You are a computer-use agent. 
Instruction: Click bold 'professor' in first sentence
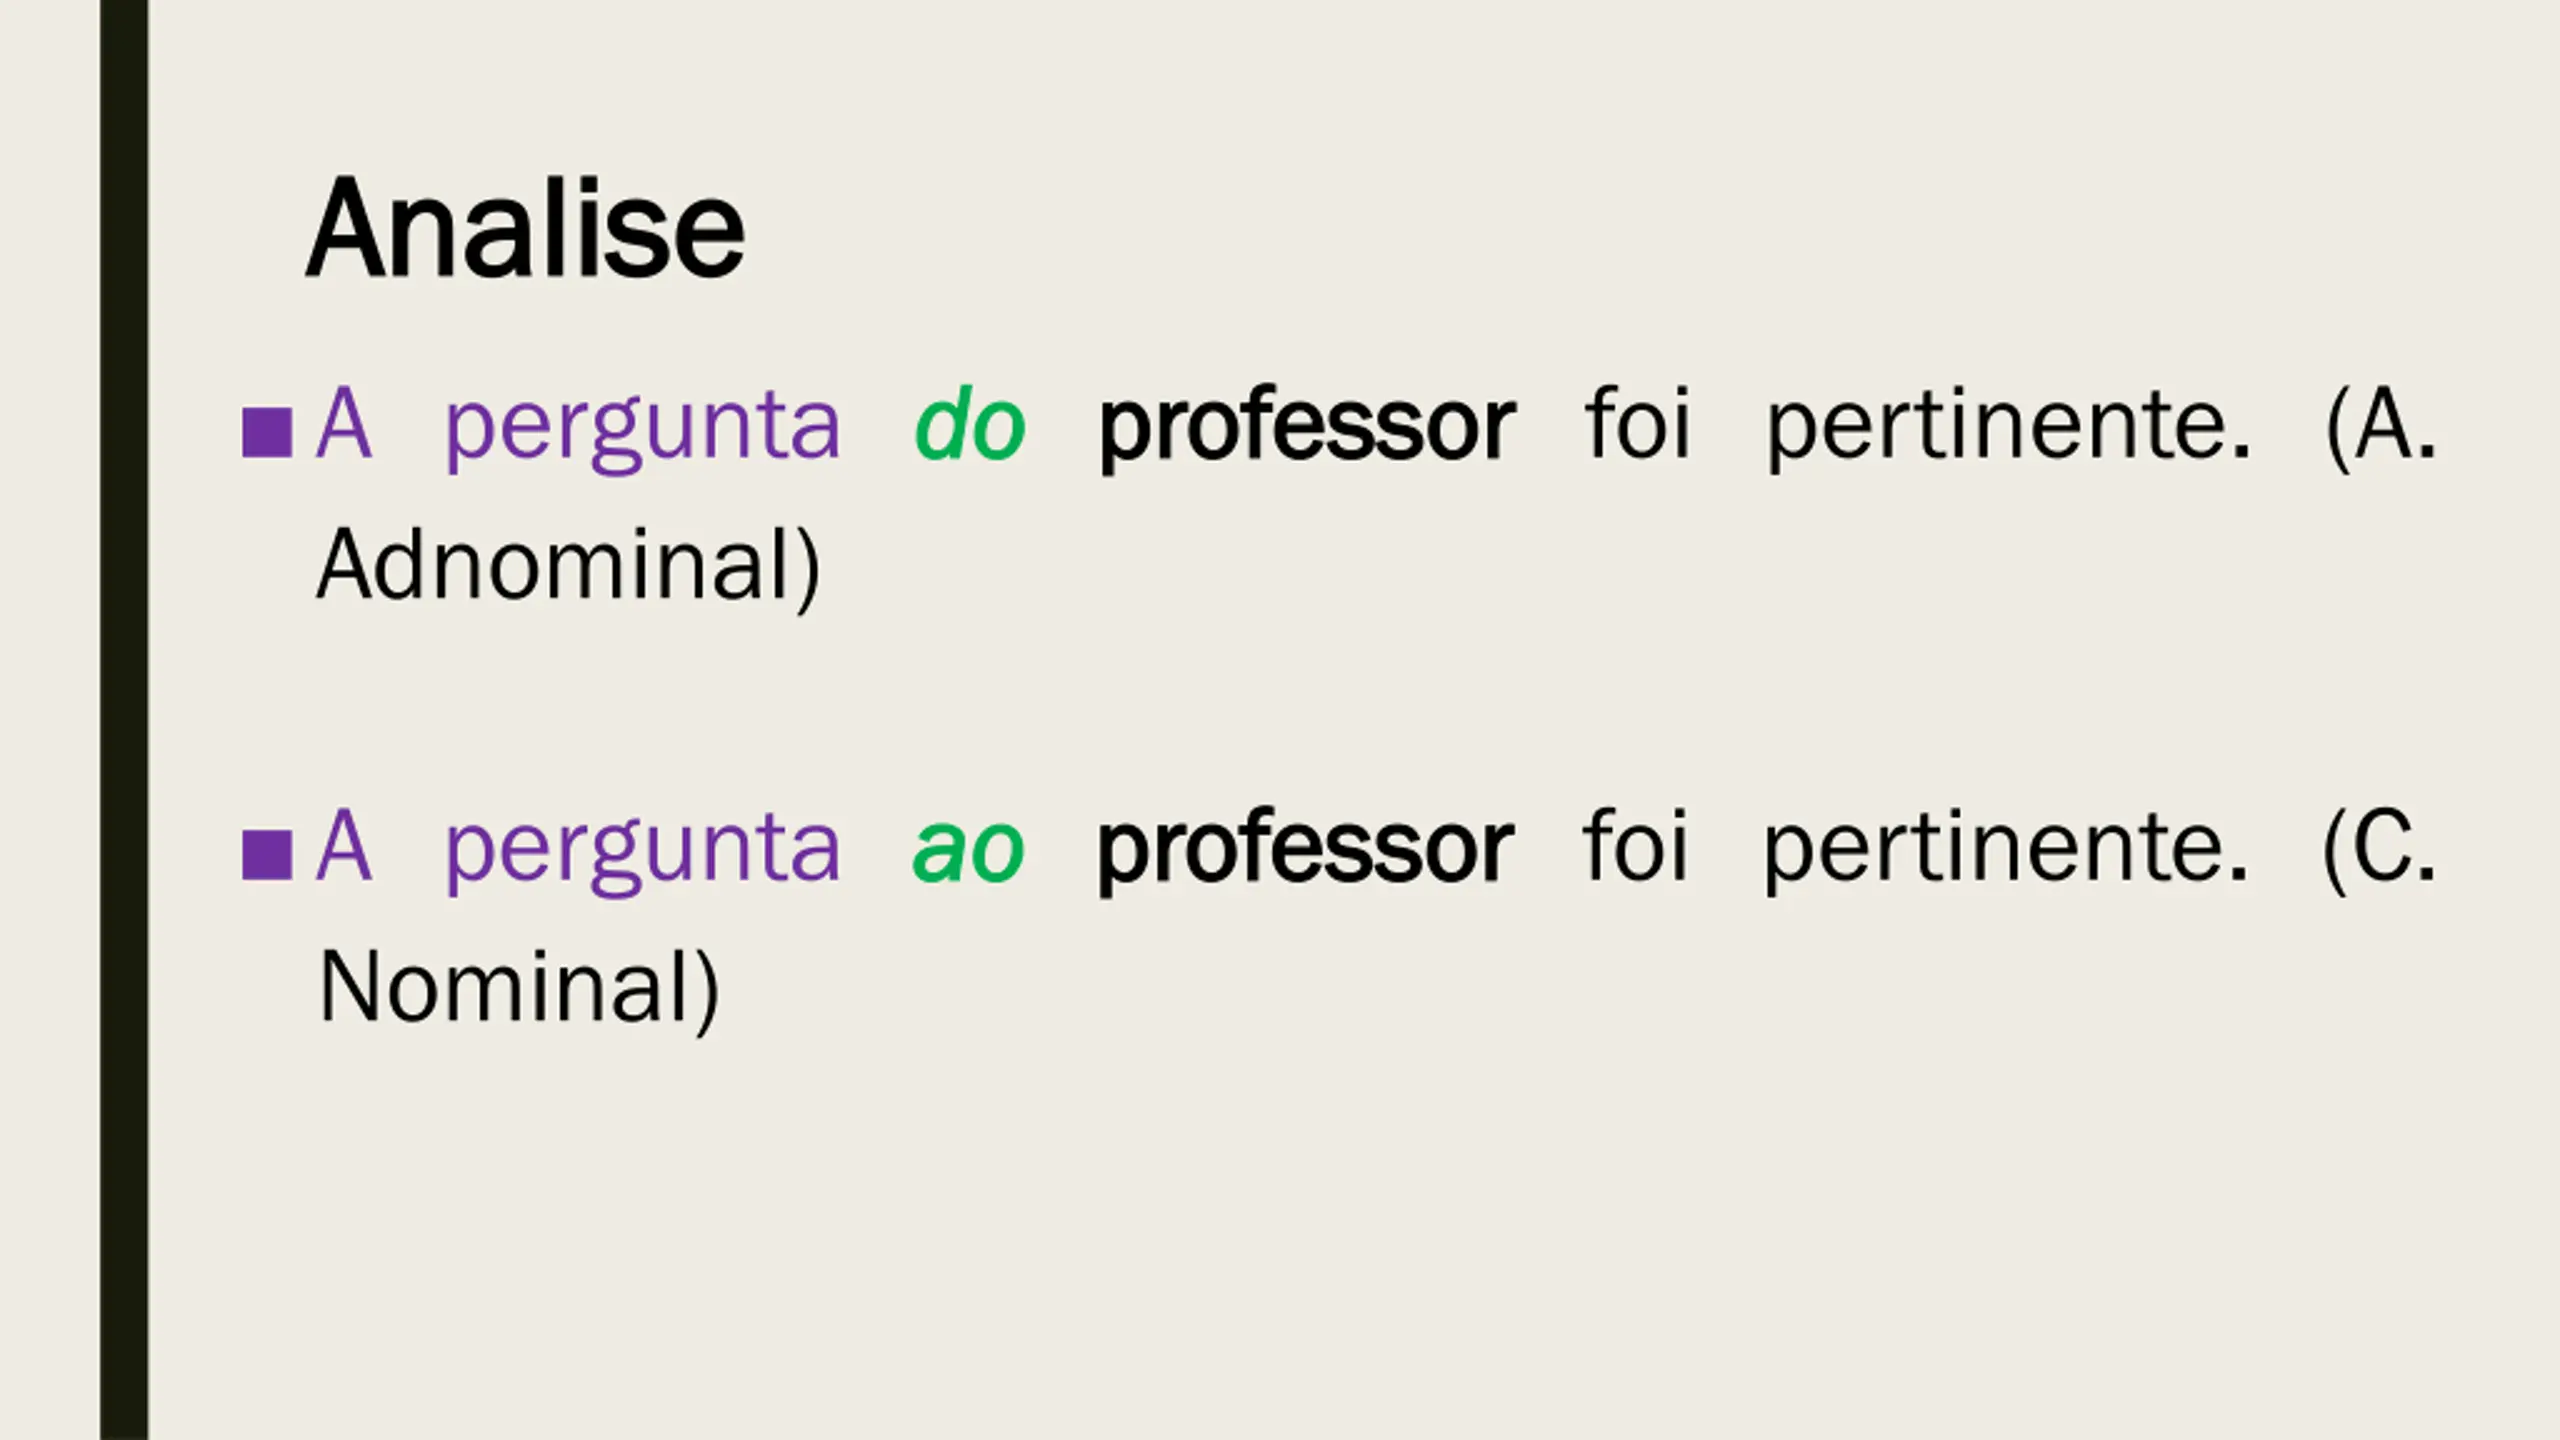click(x=1307, y=428)
